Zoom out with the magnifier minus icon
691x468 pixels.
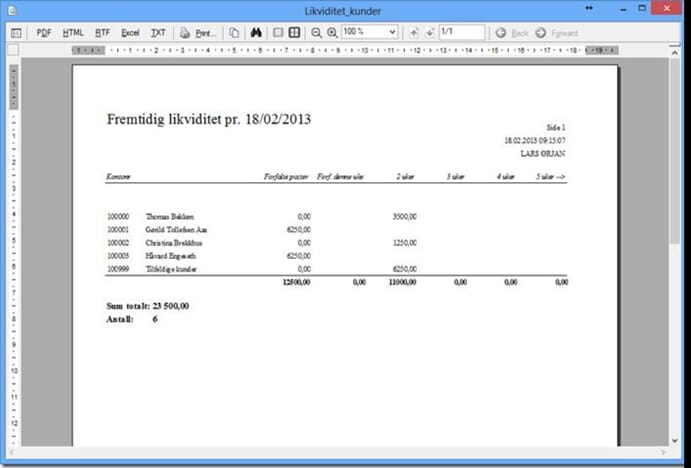point(316,32)
